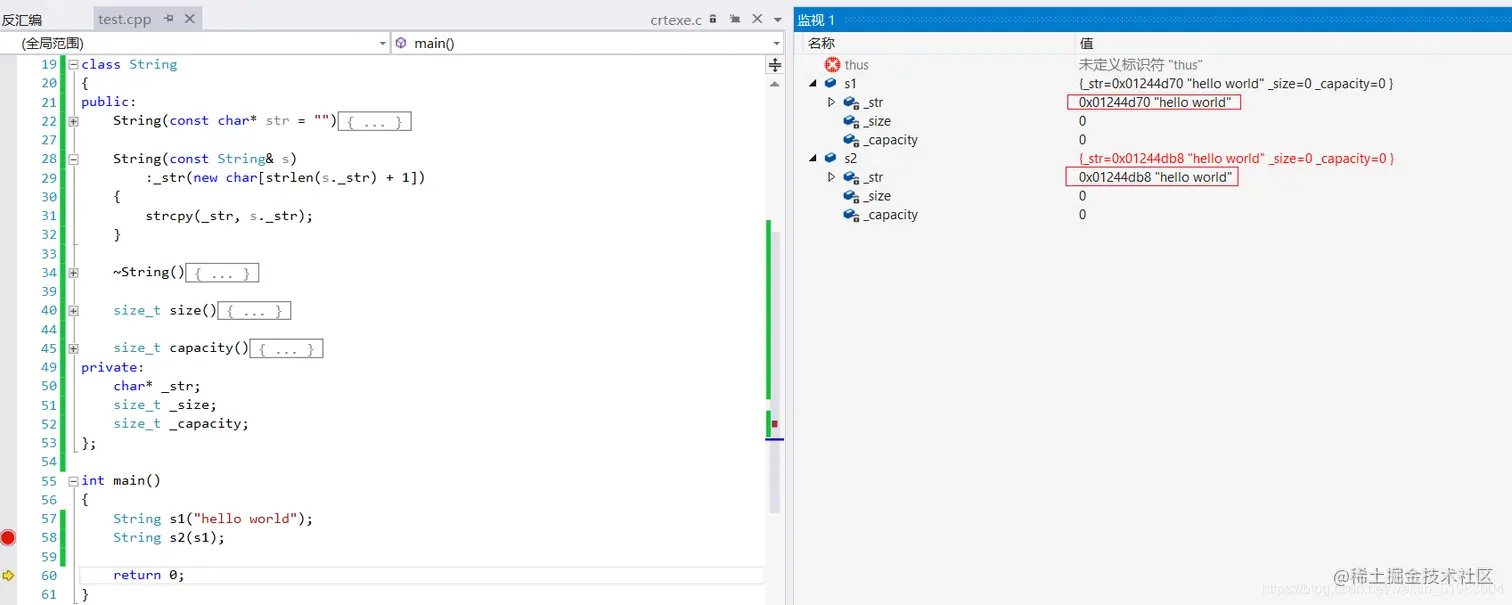Click _capacity value 0 under s2
1512x605 pixels.
(1082, 215)
